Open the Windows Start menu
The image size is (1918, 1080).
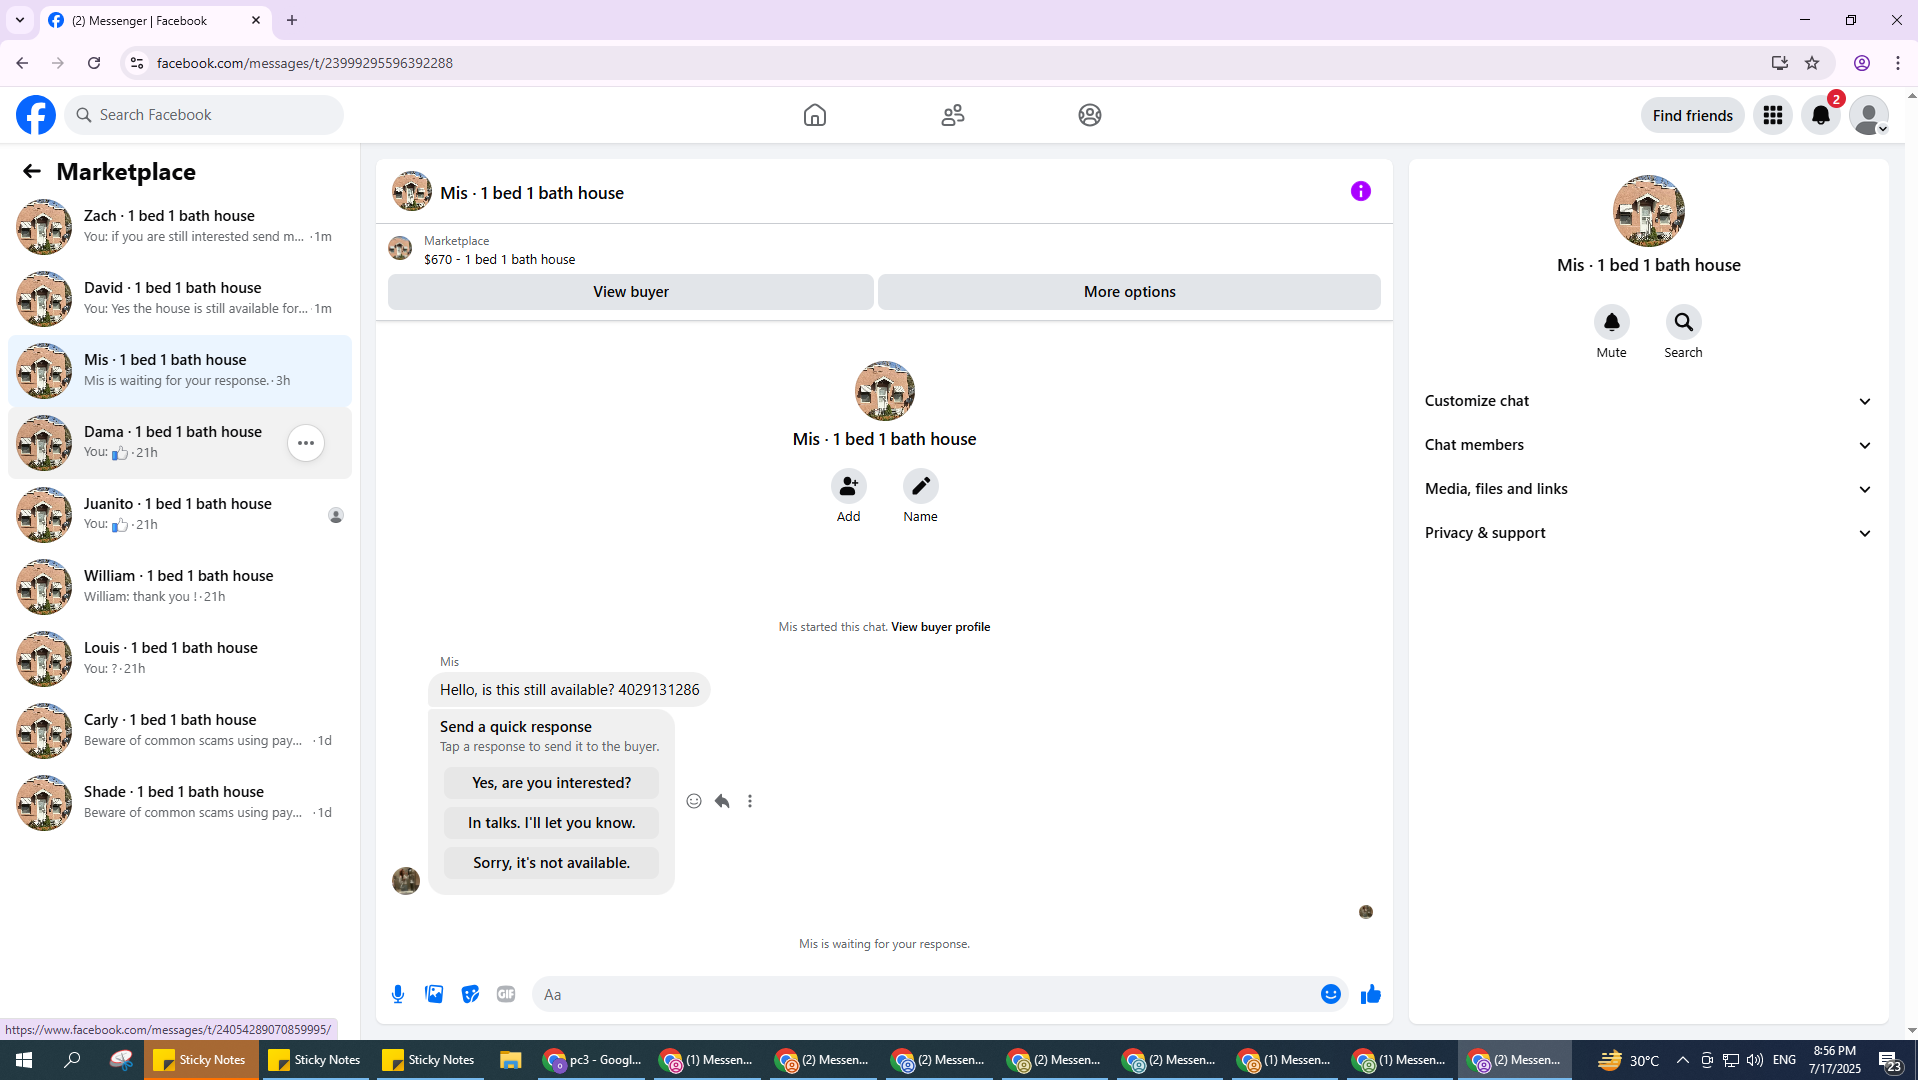pos(24,1060)
